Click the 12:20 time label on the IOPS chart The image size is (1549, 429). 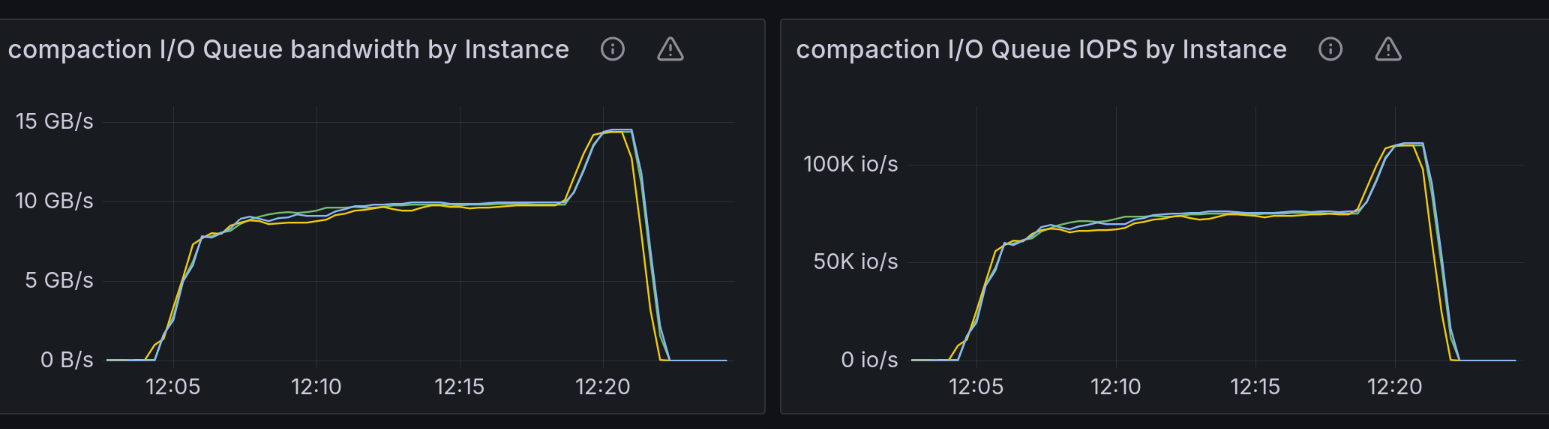1395,386
